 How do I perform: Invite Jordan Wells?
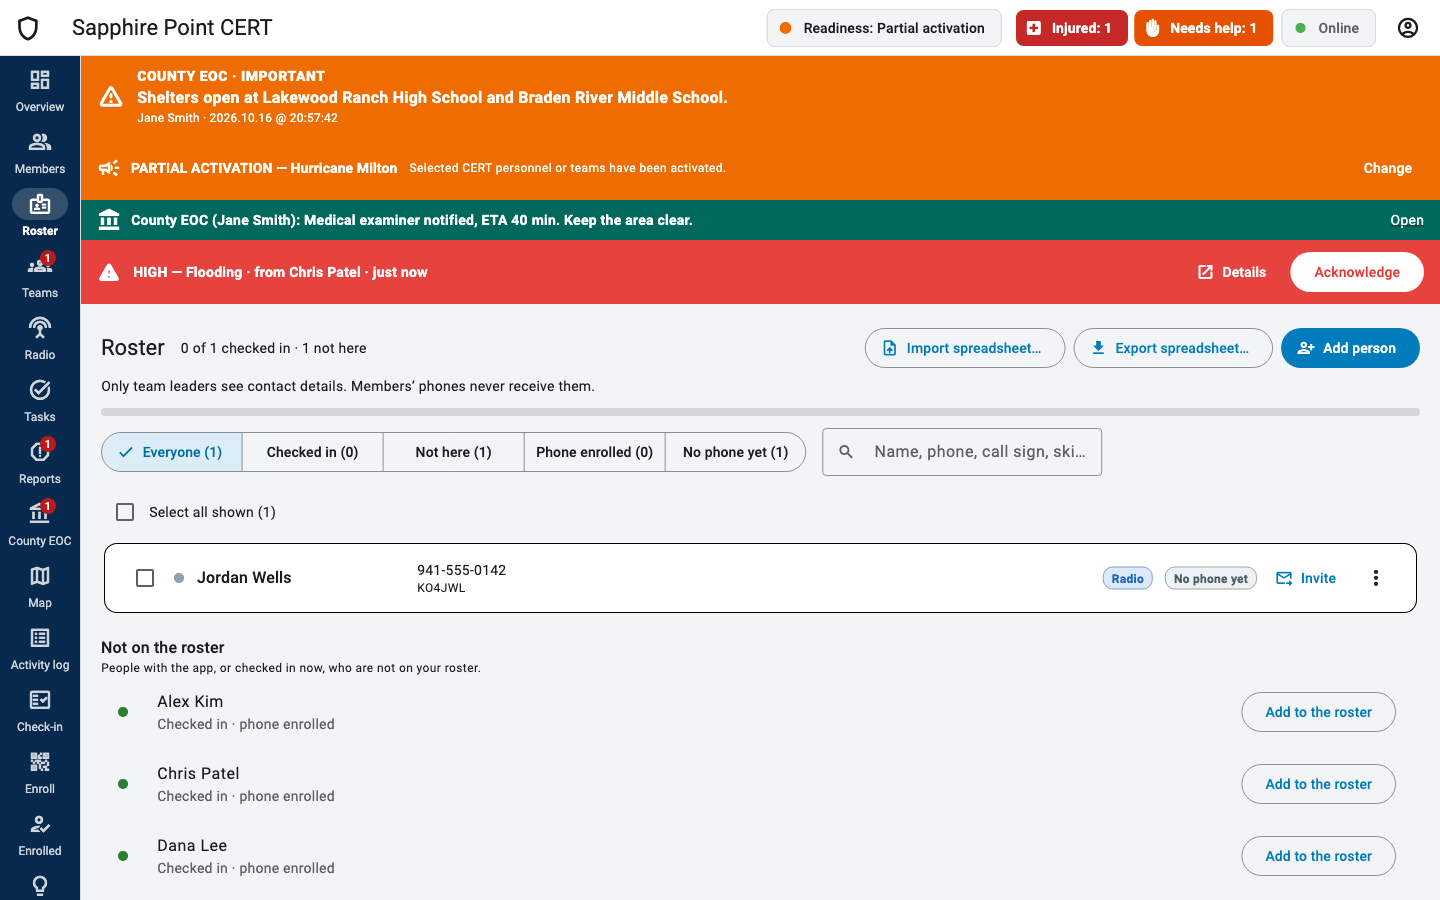point(1306,578)
